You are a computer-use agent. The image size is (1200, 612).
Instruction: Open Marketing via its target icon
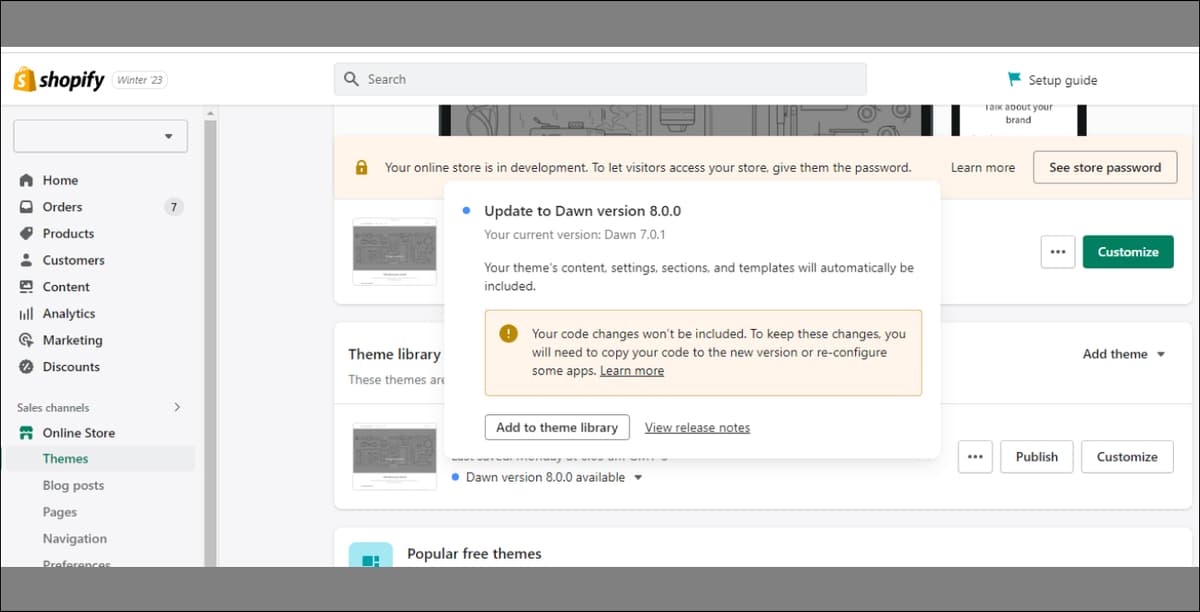pyautogui.click(x=26, y=340)
